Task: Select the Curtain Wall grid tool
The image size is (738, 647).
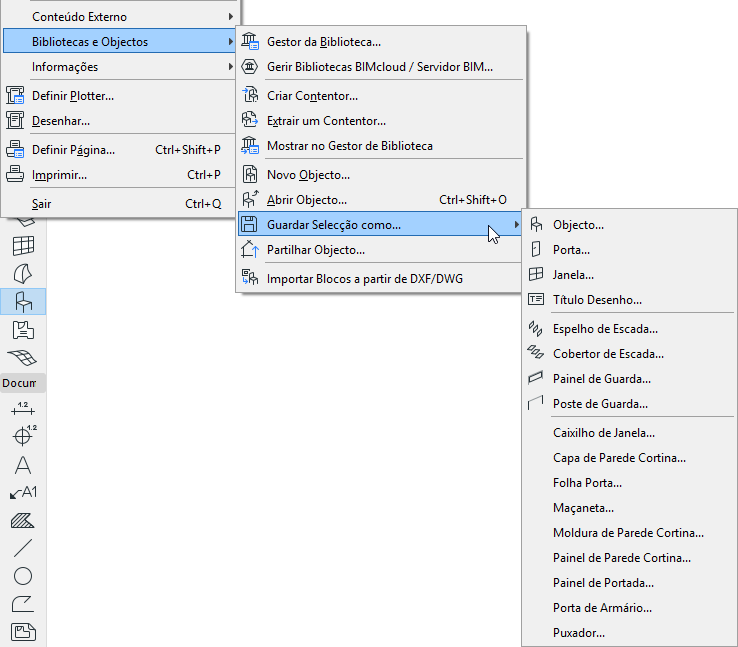Action: 23,246
